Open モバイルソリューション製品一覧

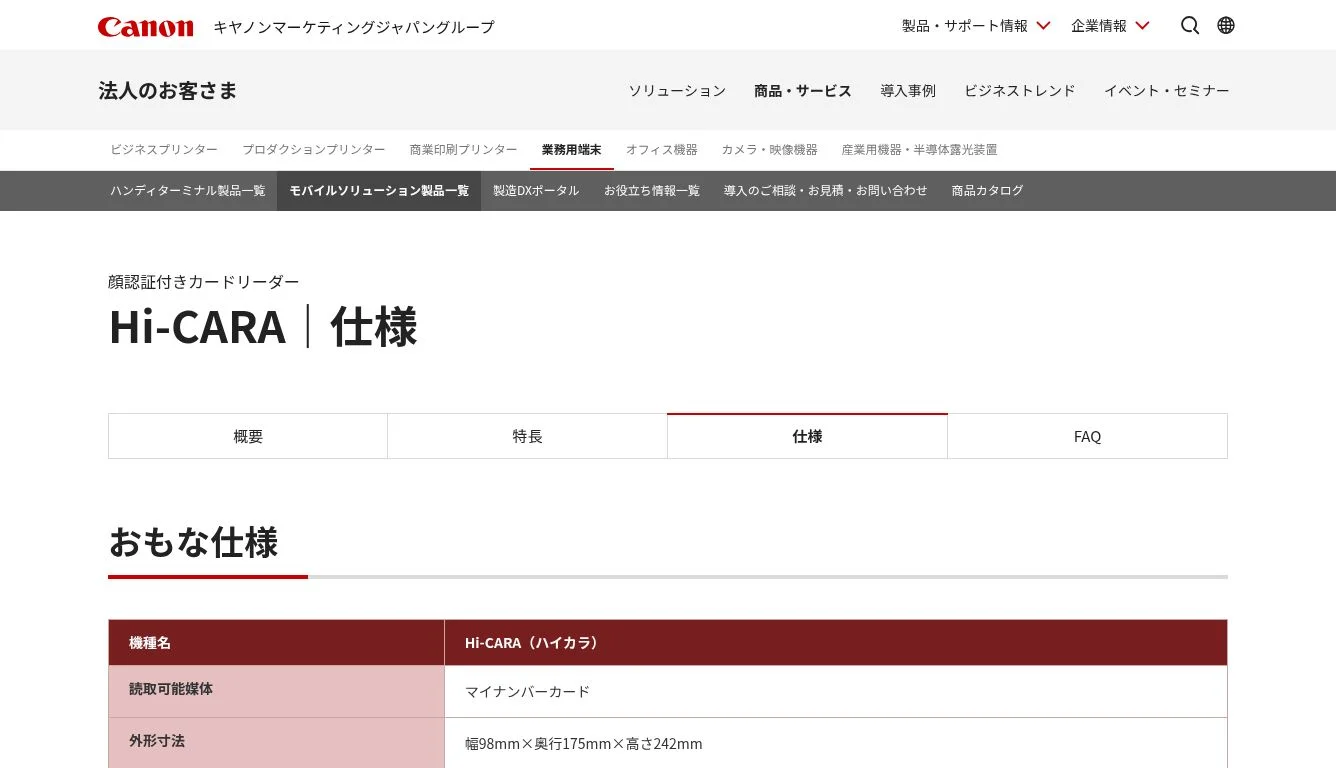click(x=379, y=190)
